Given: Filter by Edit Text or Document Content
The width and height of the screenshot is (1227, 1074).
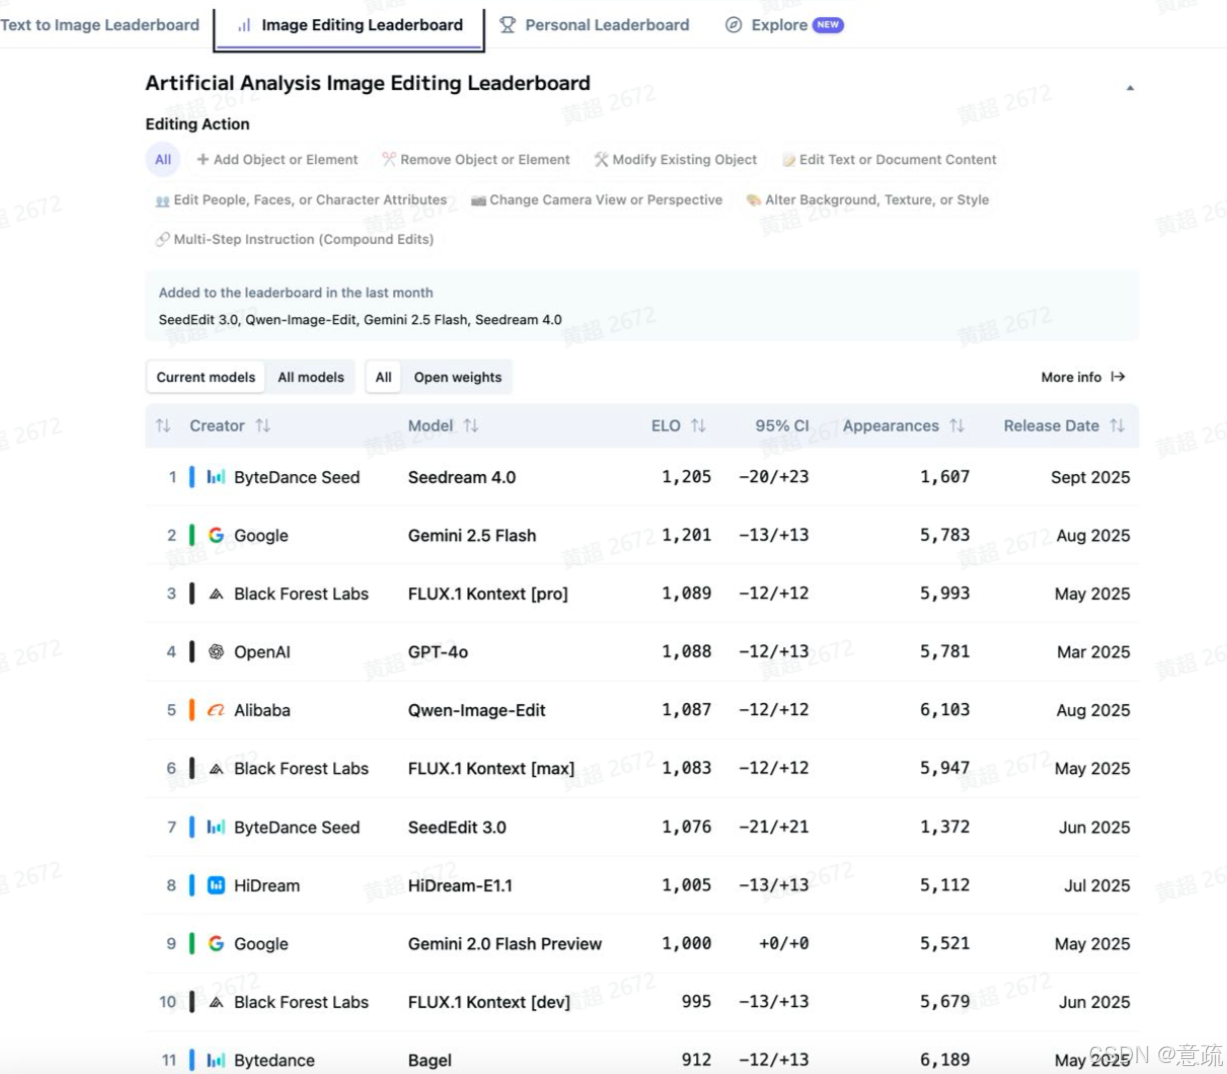Looking at the screenshot, I should (x=889, y=160).
